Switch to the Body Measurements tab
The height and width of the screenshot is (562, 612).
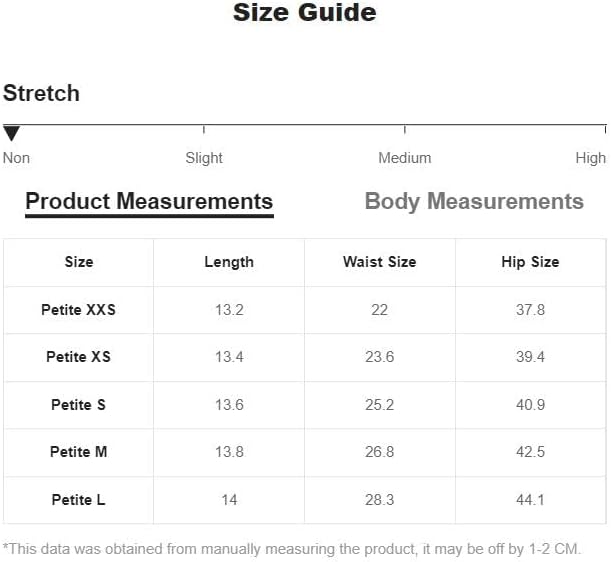click(x=474, y=201)
